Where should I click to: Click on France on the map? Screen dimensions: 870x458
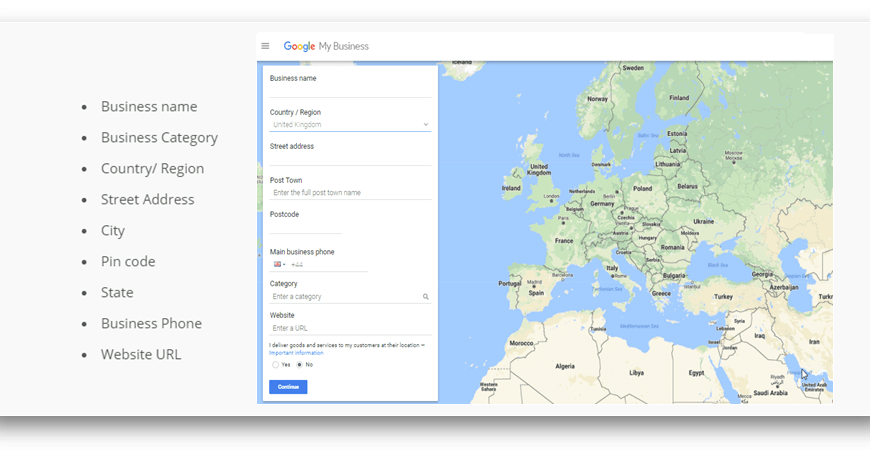point(564,241)
